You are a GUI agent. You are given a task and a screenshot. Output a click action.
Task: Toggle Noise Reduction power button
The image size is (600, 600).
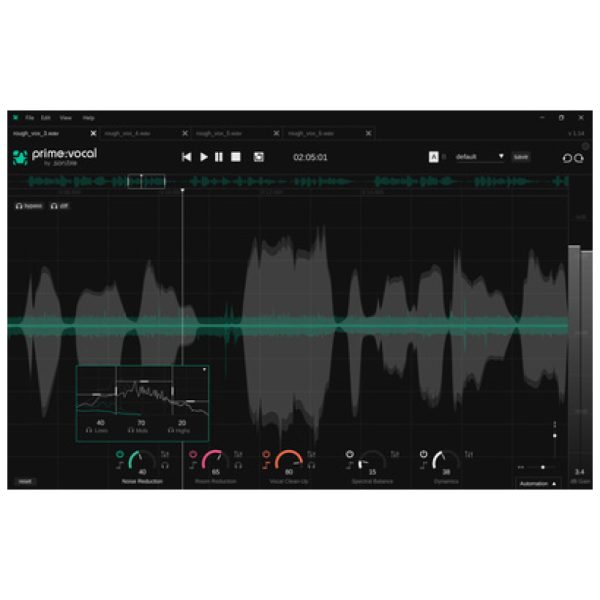[x=119, y=454]
